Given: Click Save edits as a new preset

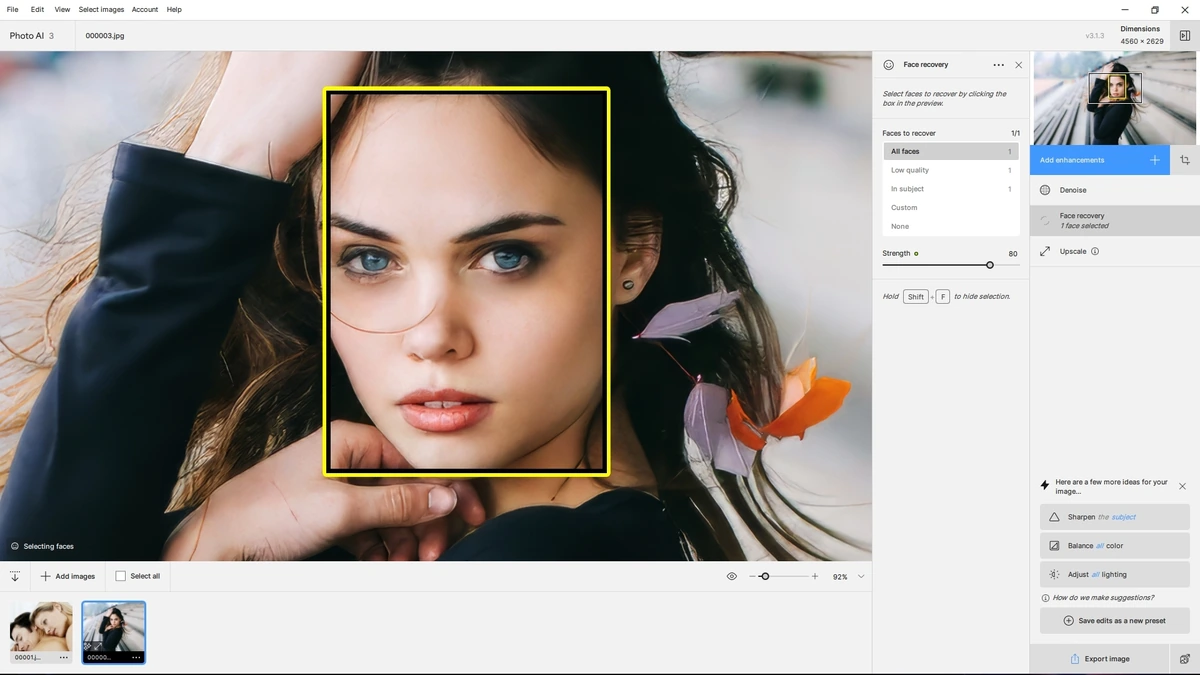Looking at the screenshot, I should (x=1115, y=621).
